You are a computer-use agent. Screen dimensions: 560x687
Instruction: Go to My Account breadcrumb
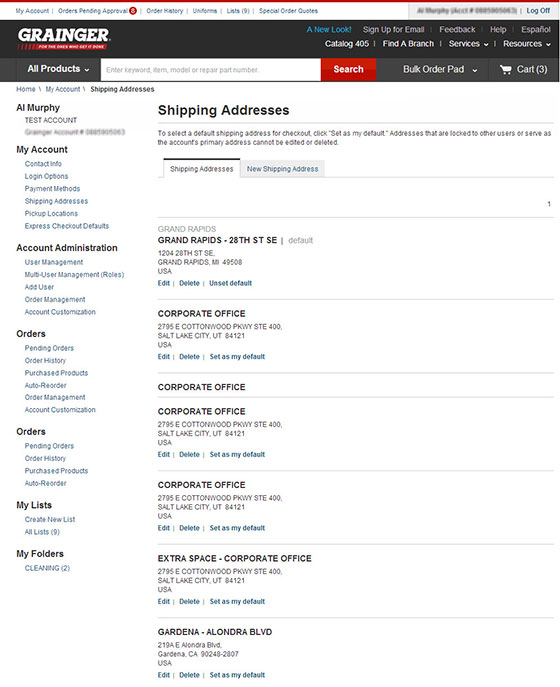click(x=63, y=89)
